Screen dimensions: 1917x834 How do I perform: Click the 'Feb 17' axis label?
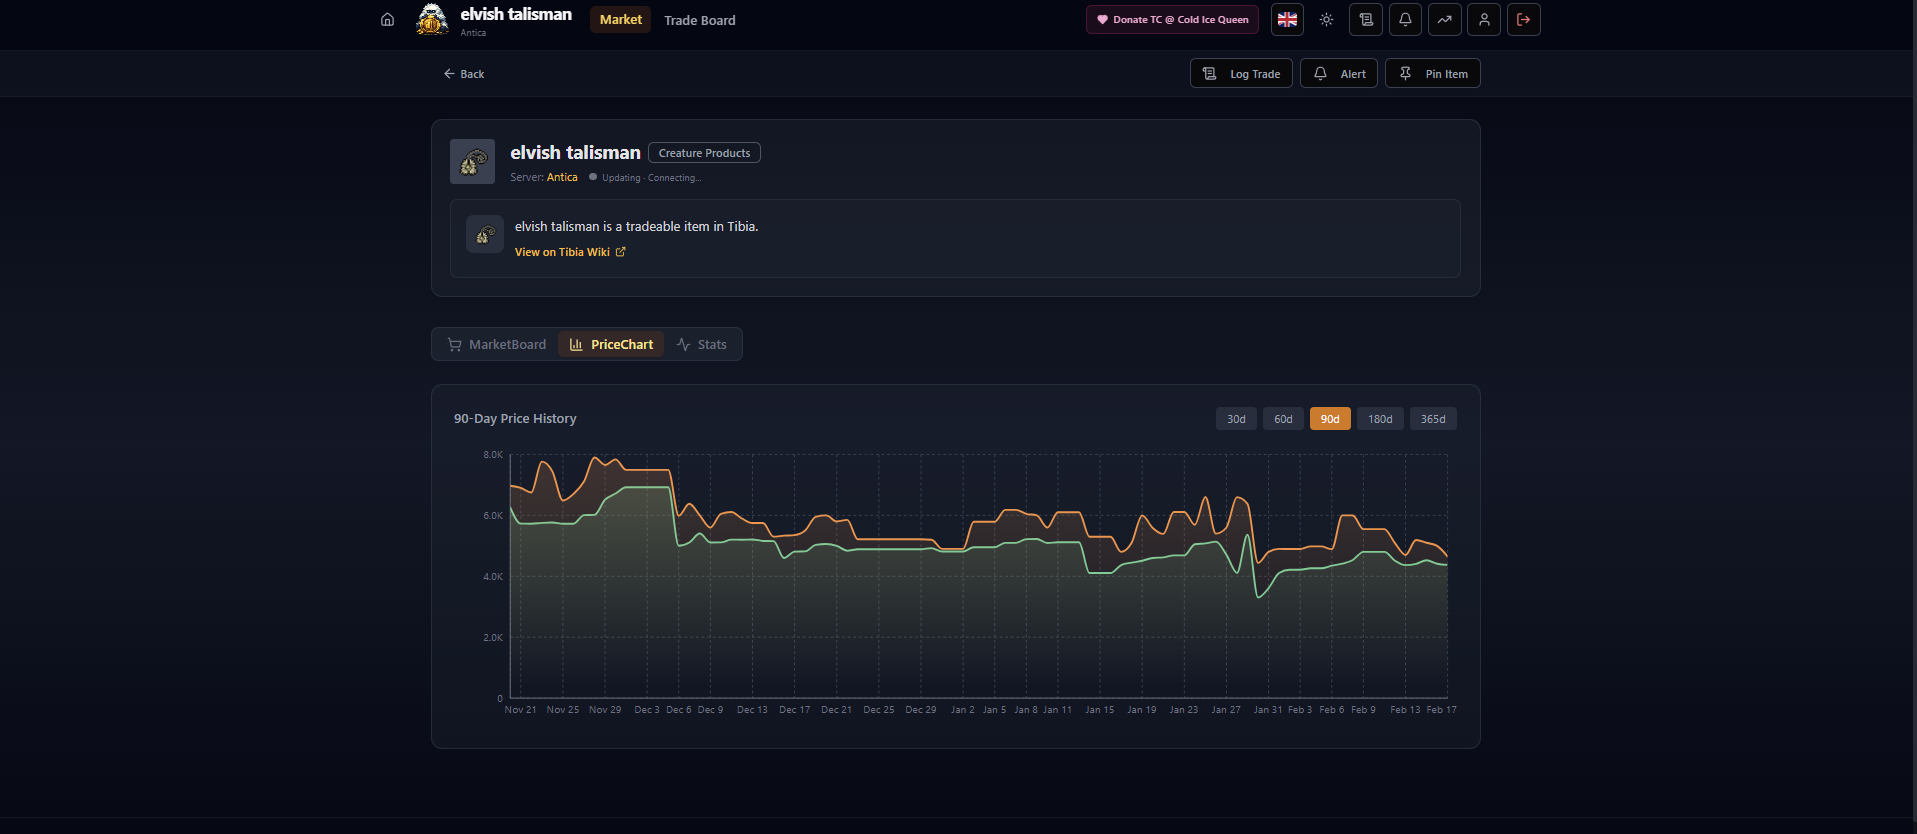tap(1441, 710)
